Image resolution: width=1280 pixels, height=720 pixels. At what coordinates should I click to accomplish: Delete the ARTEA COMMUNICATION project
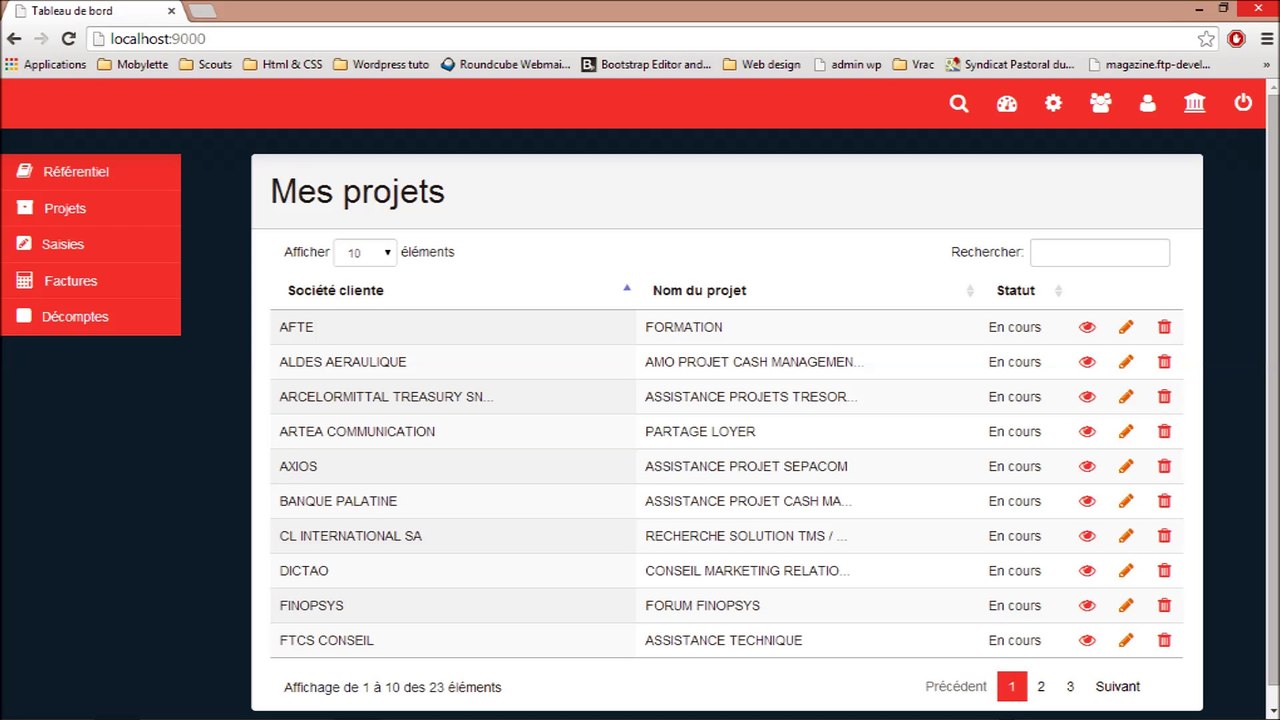tap(1164, 432)
